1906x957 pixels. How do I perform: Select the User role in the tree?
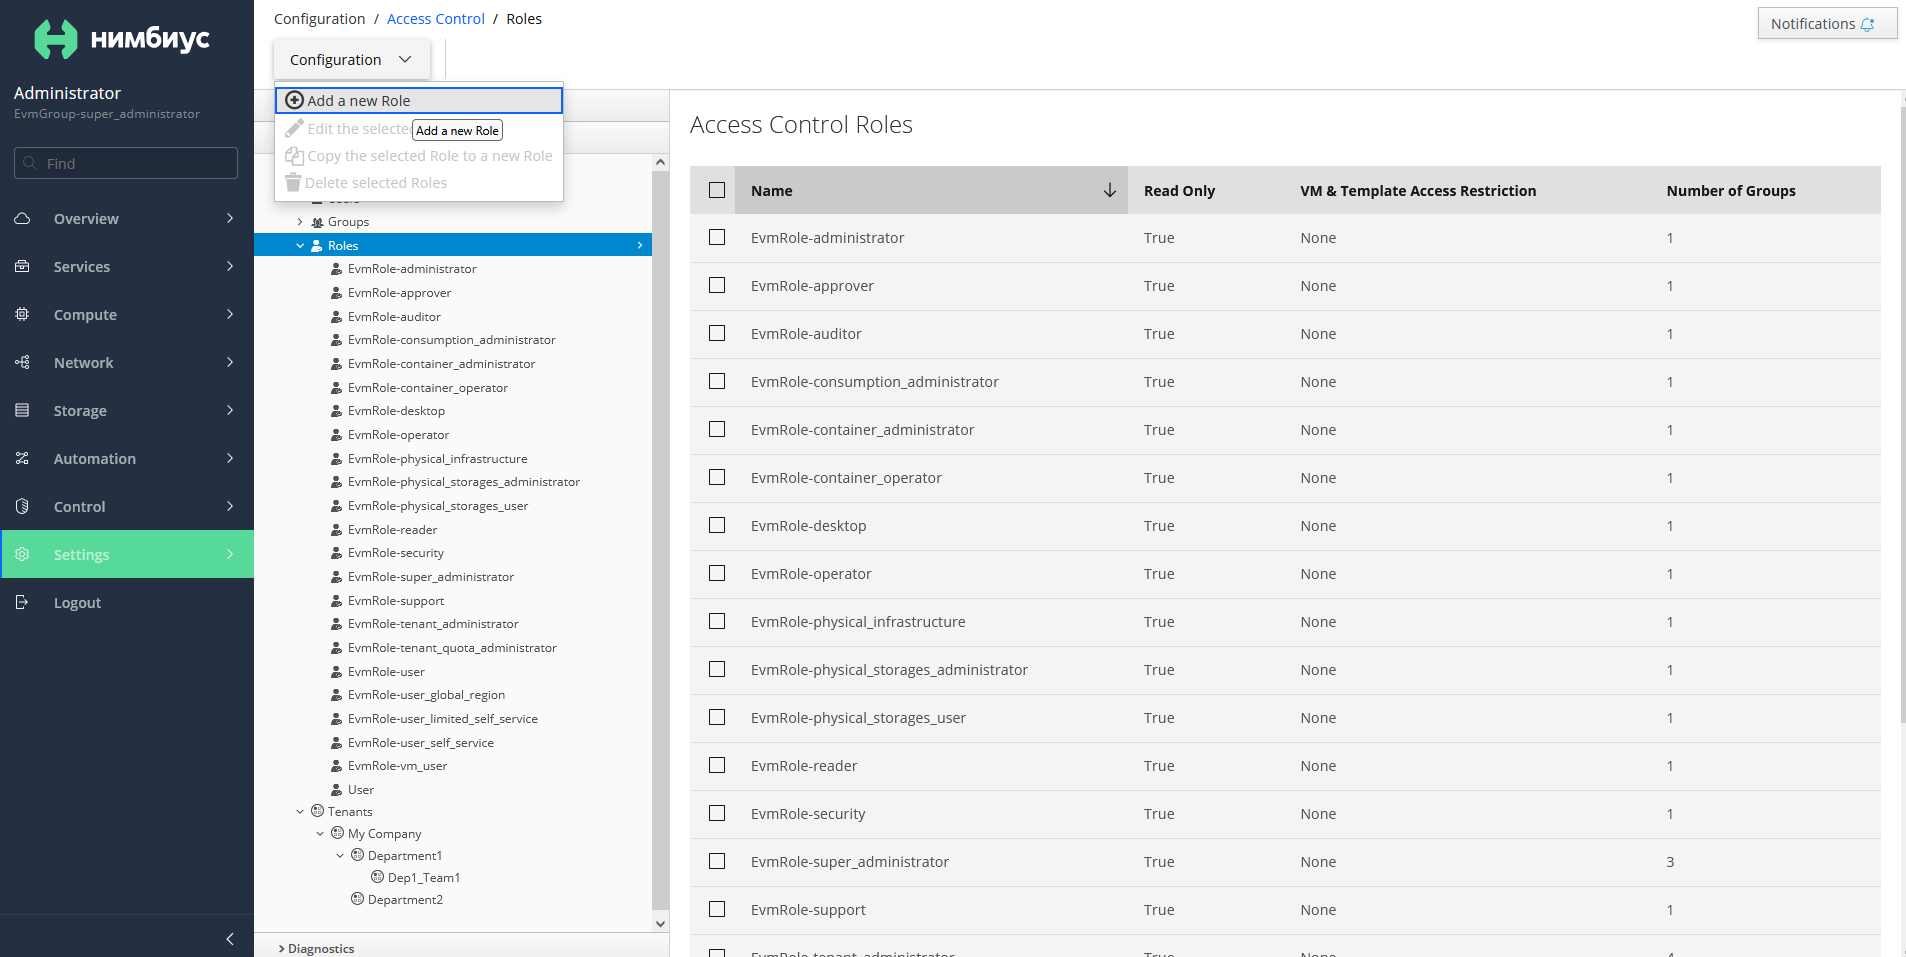tap(360, 789)
